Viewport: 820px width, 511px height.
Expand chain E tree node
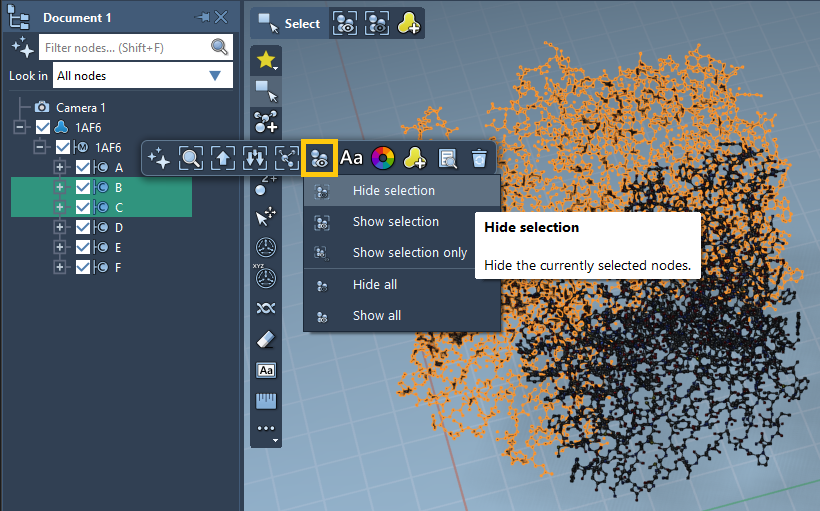coord(60,247)
